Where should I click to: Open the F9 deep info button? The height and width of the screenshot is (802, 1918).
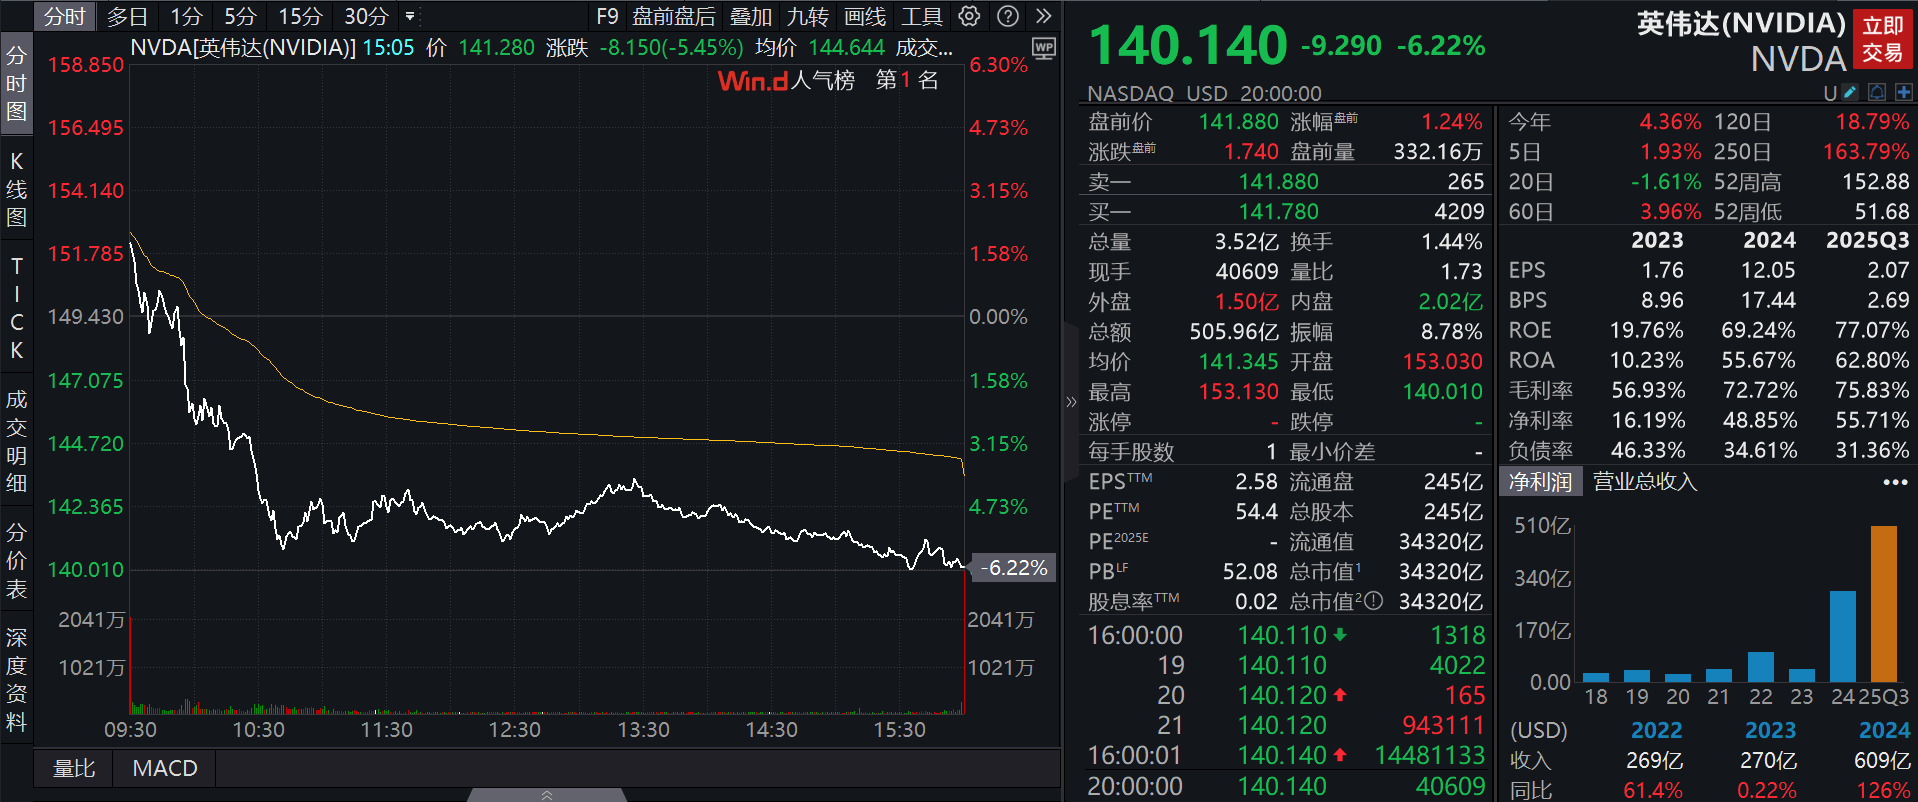(x=607, y=16)
